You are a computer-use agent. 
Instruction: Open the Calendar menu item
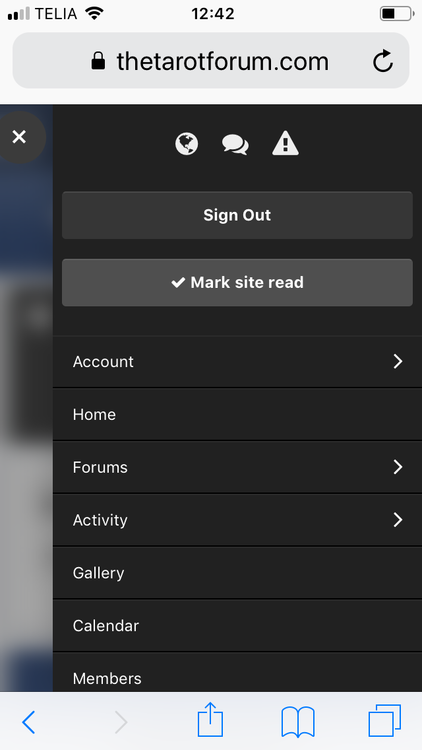pos(237,625)
